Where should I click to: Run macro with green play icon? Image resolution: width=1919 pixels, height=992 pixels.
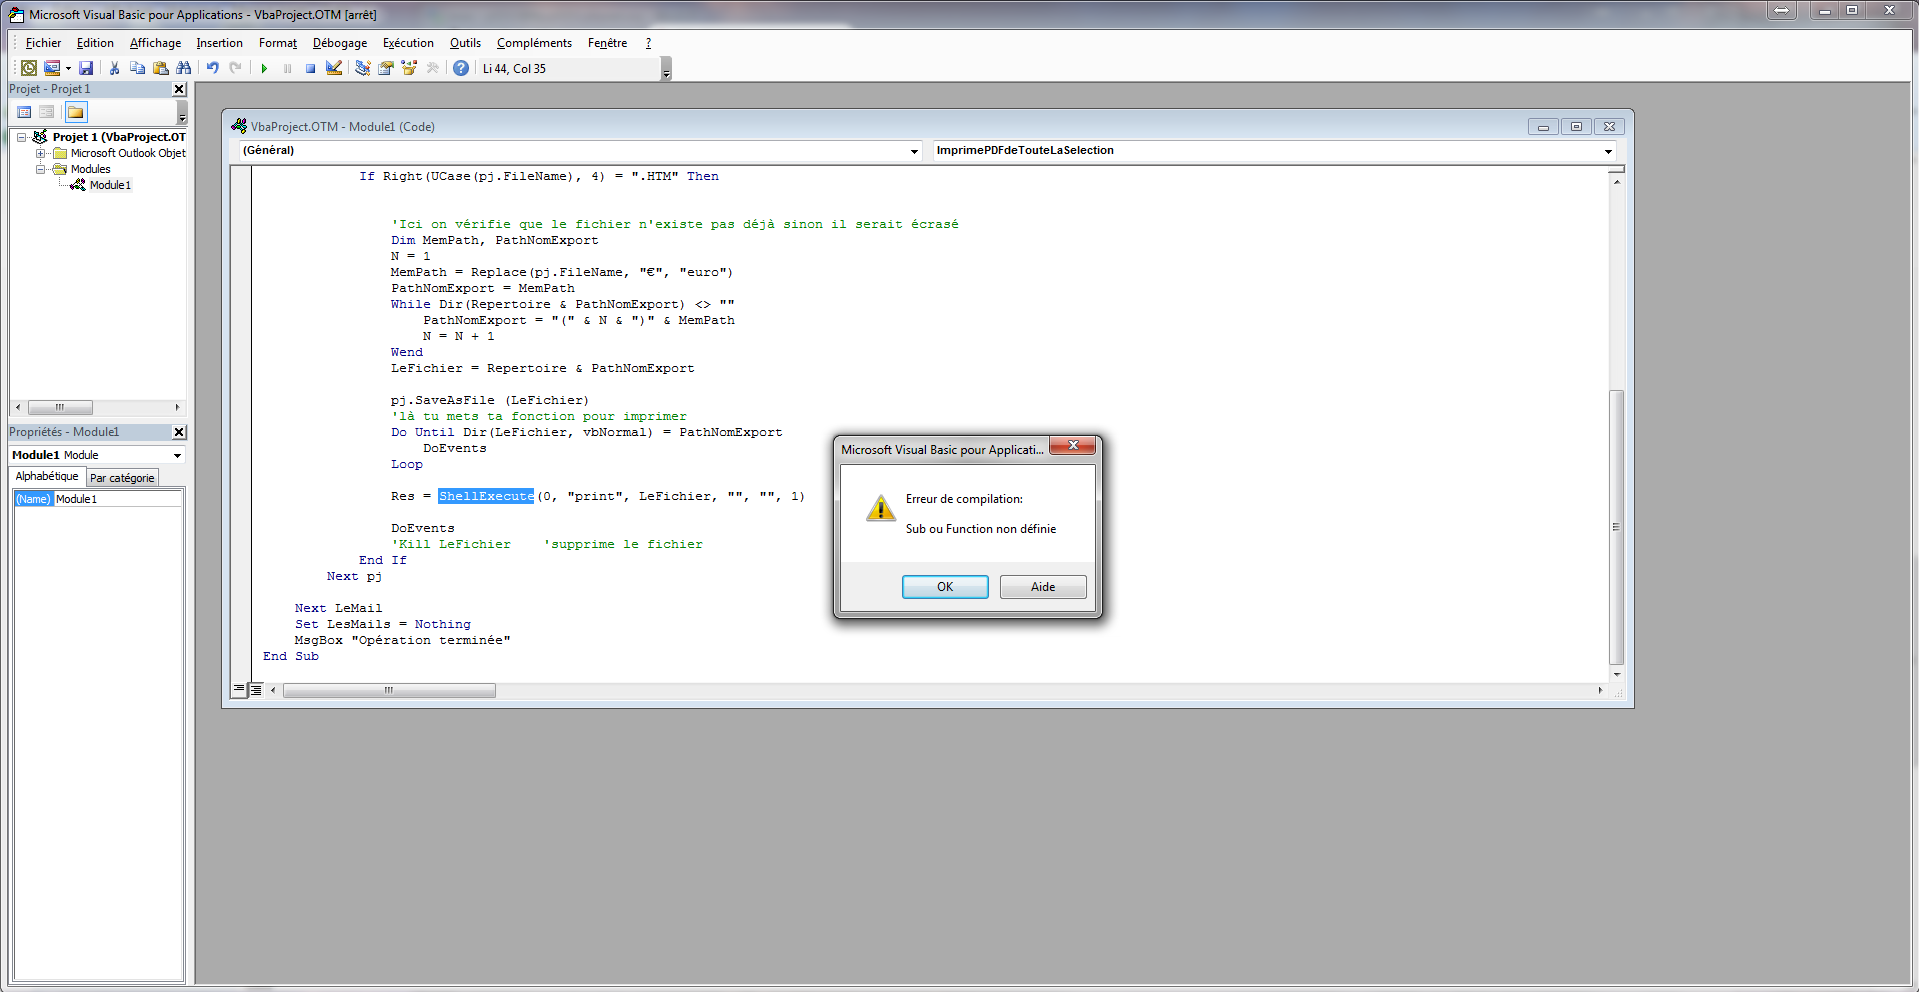click(x=264, y=68)
